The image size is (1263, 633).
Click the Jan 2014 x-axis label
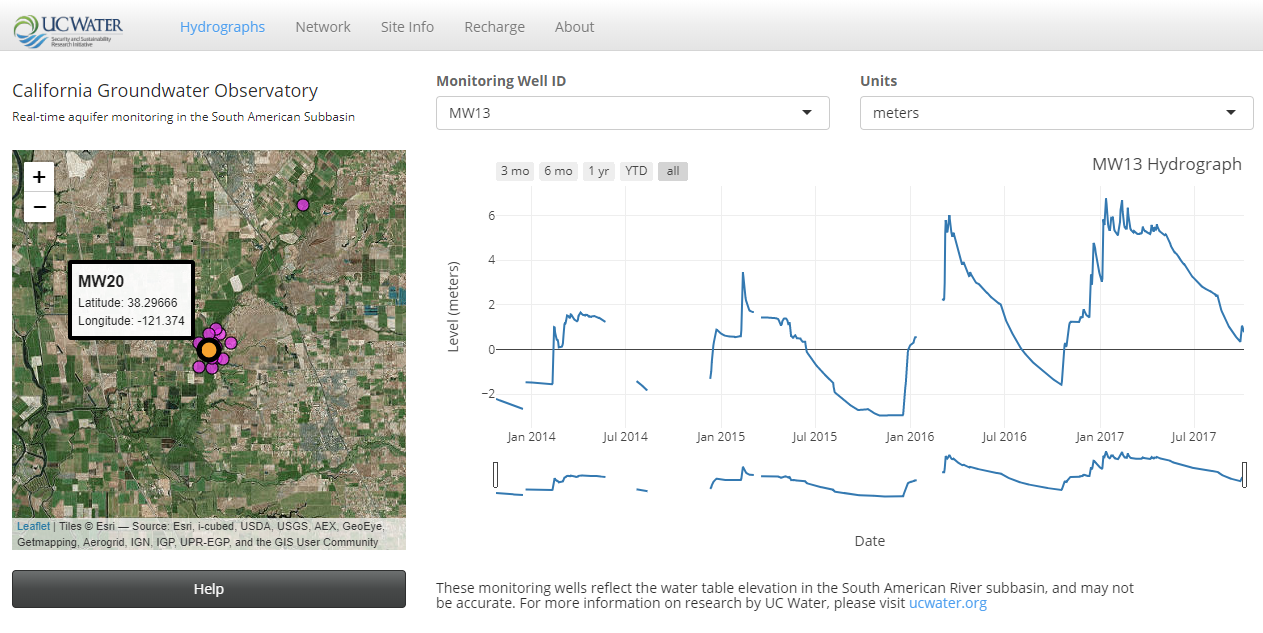coord(531,437)
